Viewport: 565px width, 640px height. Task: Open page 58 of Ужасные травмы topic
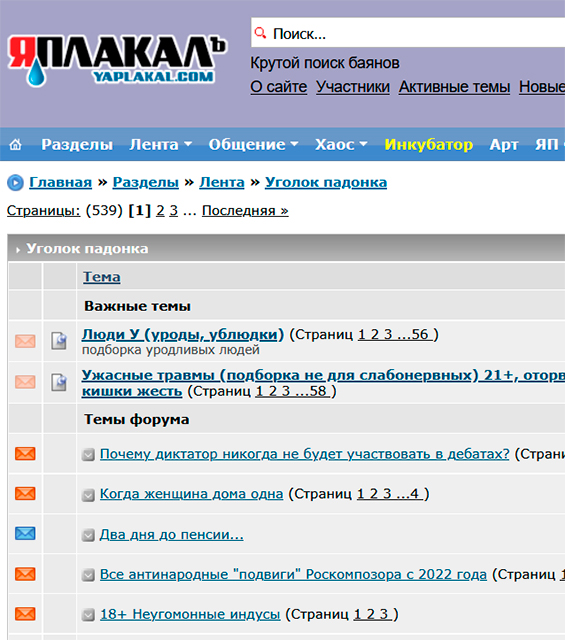tap(318, 391)
